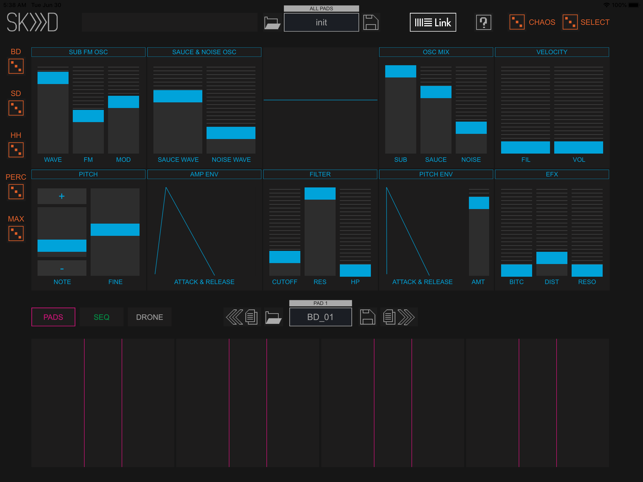Decrease the note with the minus button
Viewport: 643px width, 482px height.
[x=62, y=268]
